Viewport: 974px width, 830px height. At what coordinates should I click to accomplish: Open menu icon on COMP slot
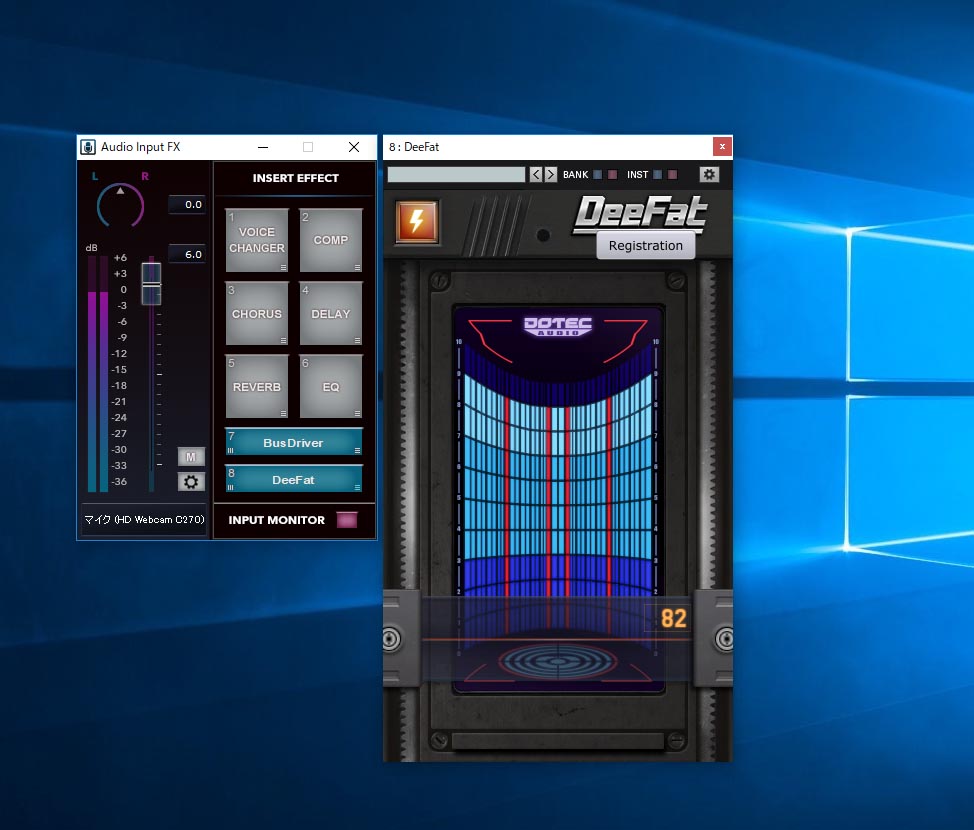[357, 268]
